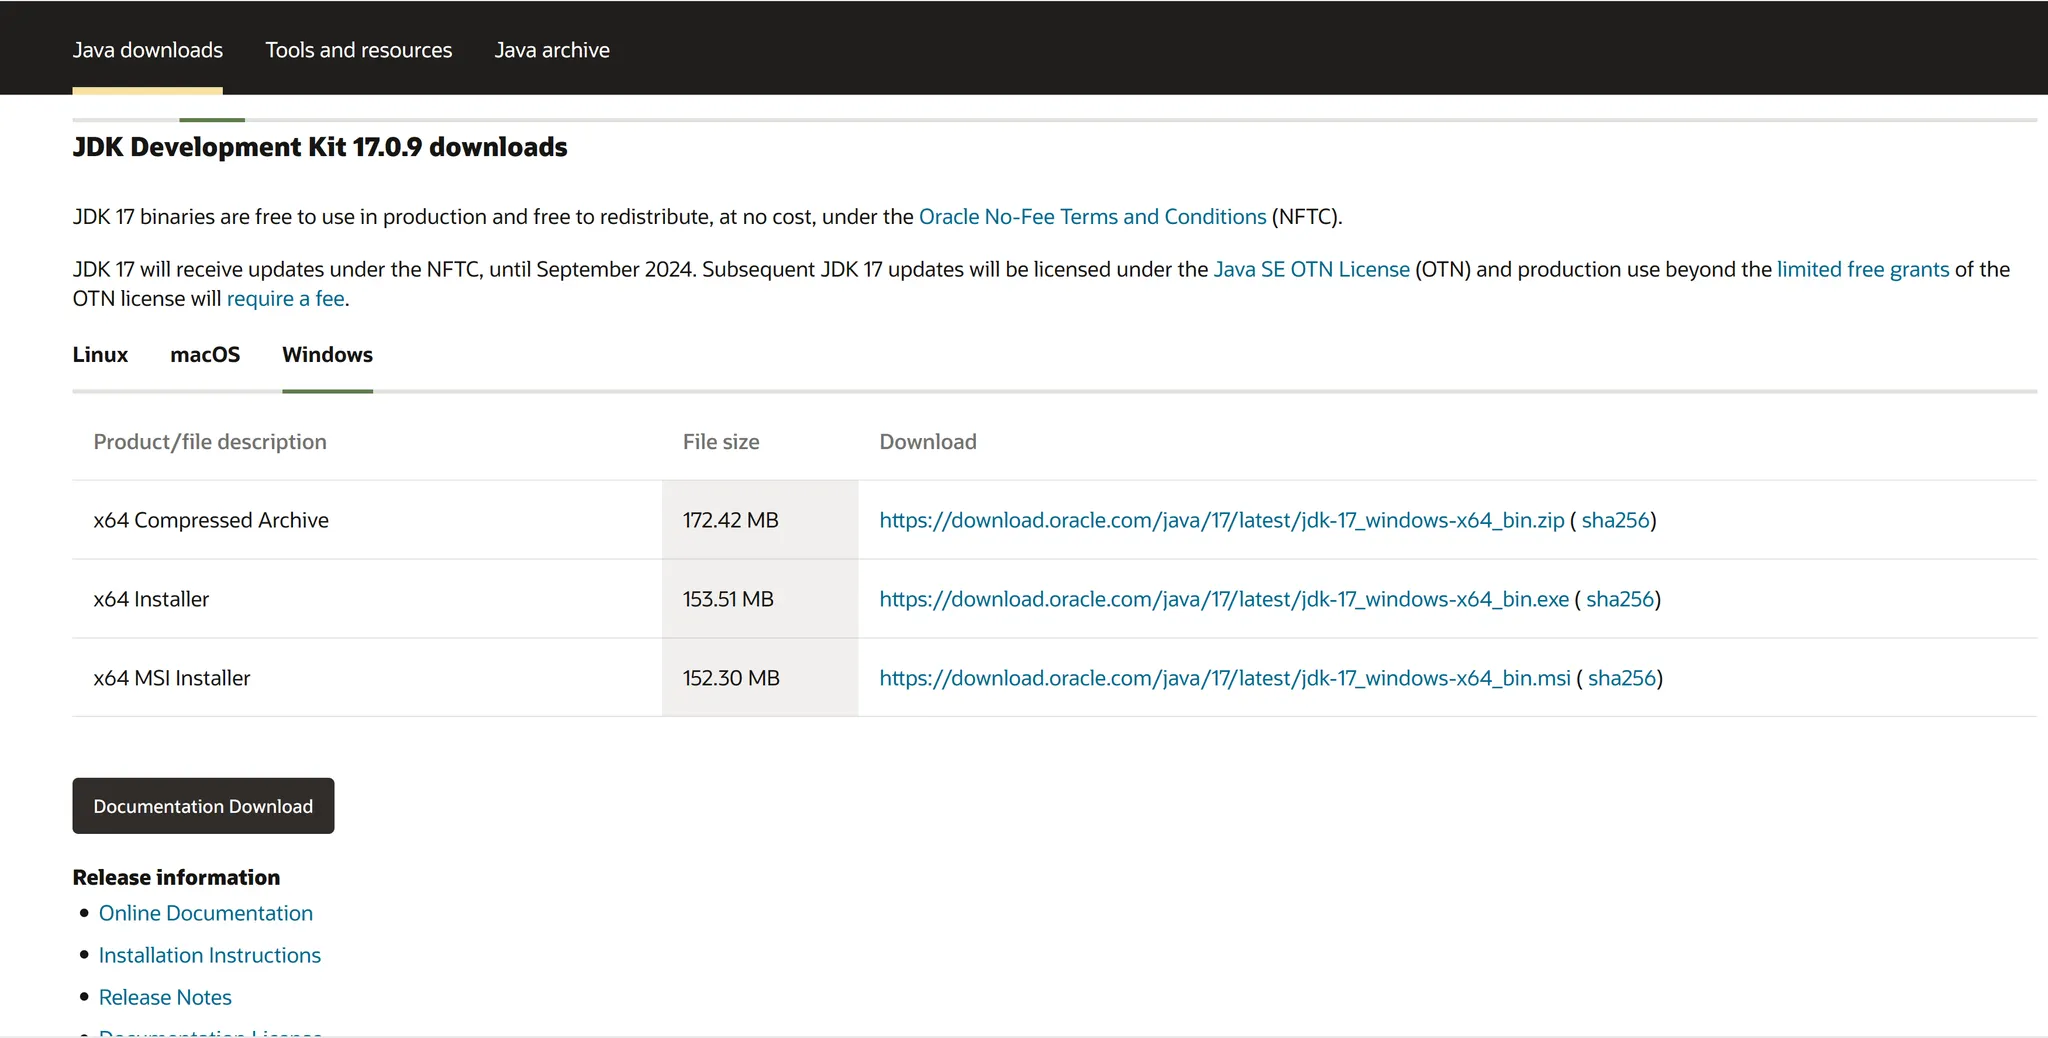Download the windows-x64 exe installer link
This screenshot has width=2048, height=1038.
tap(1223, 599)
